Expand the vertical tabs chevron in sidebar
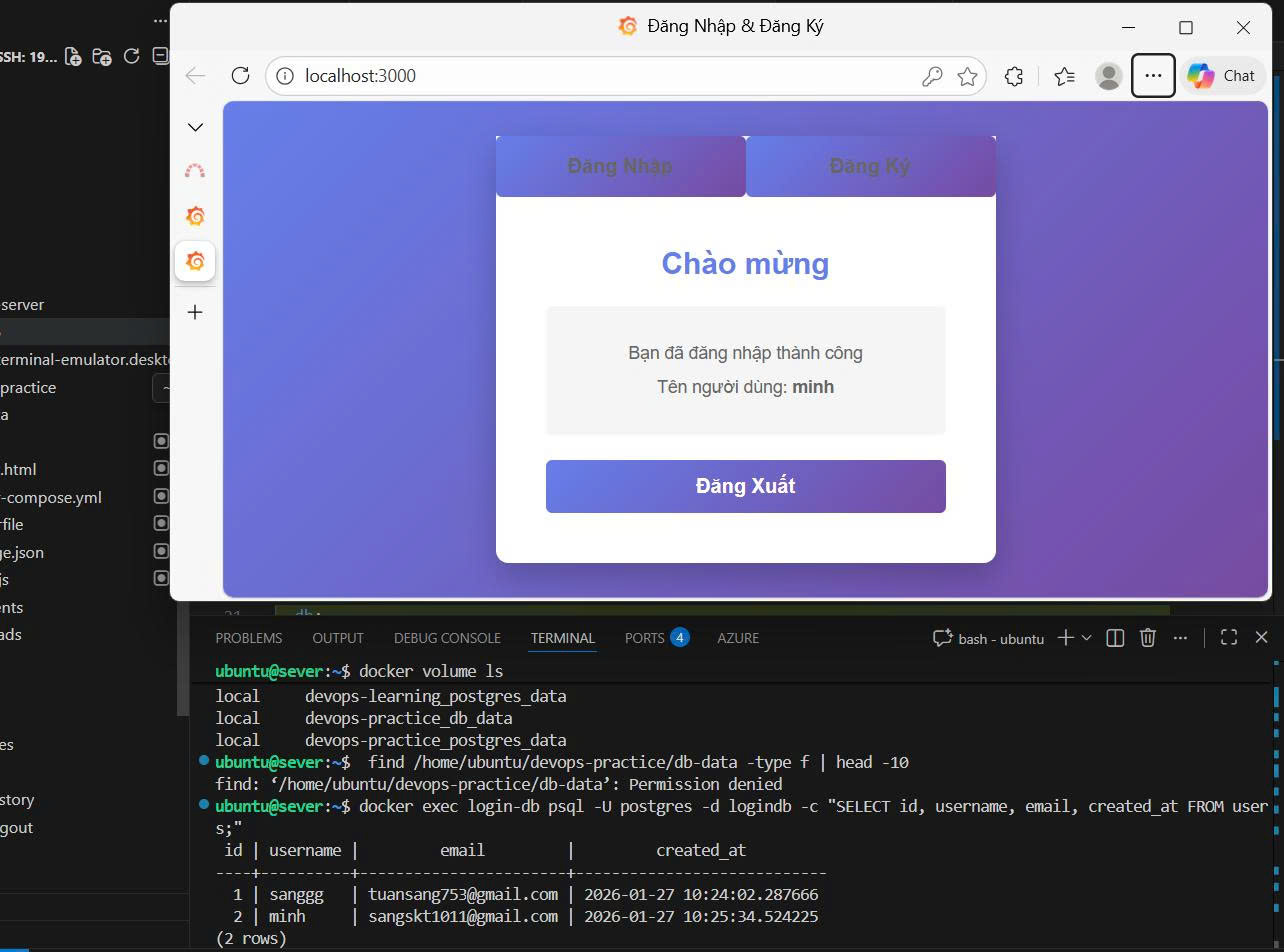The width and height of the screenshot is (1284, 952). pos(196,127)
